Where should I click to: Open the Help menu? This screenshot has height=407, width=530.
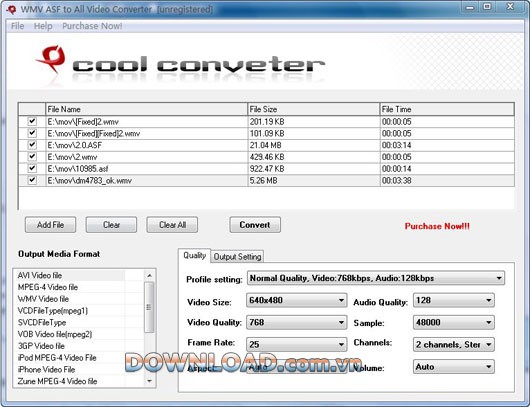[43, 26]
